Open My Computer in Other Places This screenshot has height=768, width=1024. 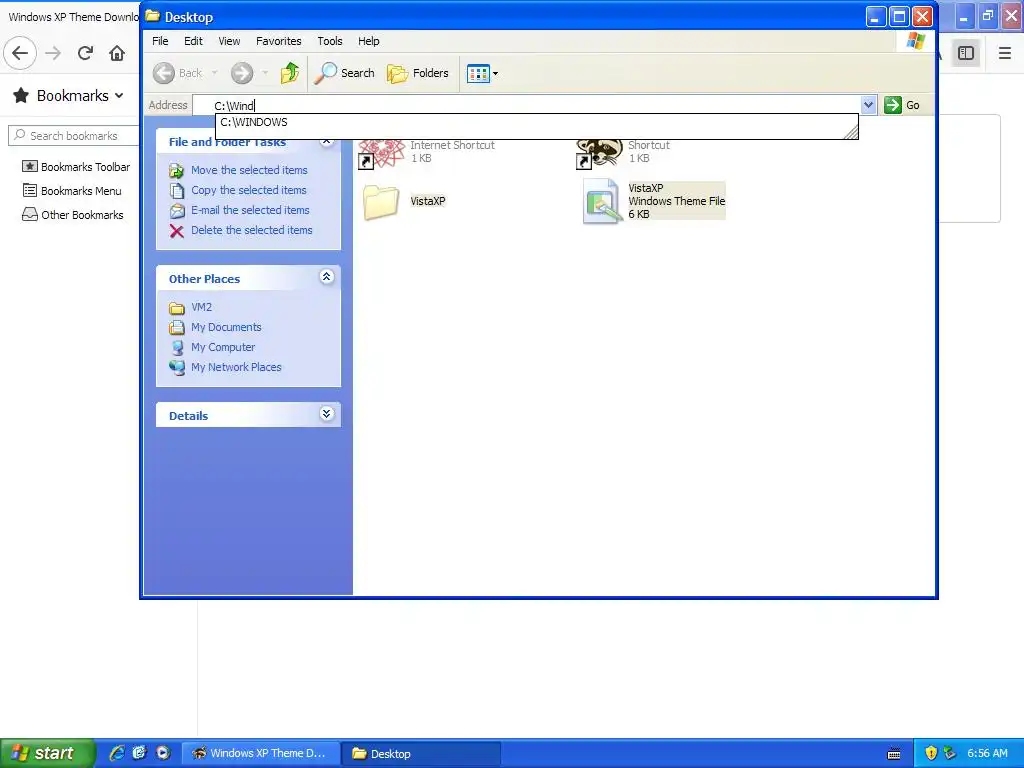(223, 347)
